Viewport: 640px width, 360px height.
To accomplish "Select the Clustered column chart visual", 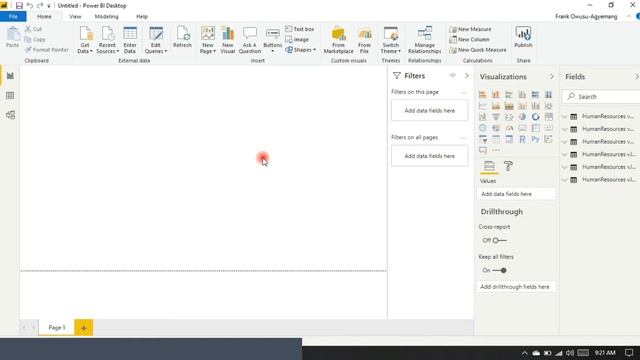I will pos(522,95).
